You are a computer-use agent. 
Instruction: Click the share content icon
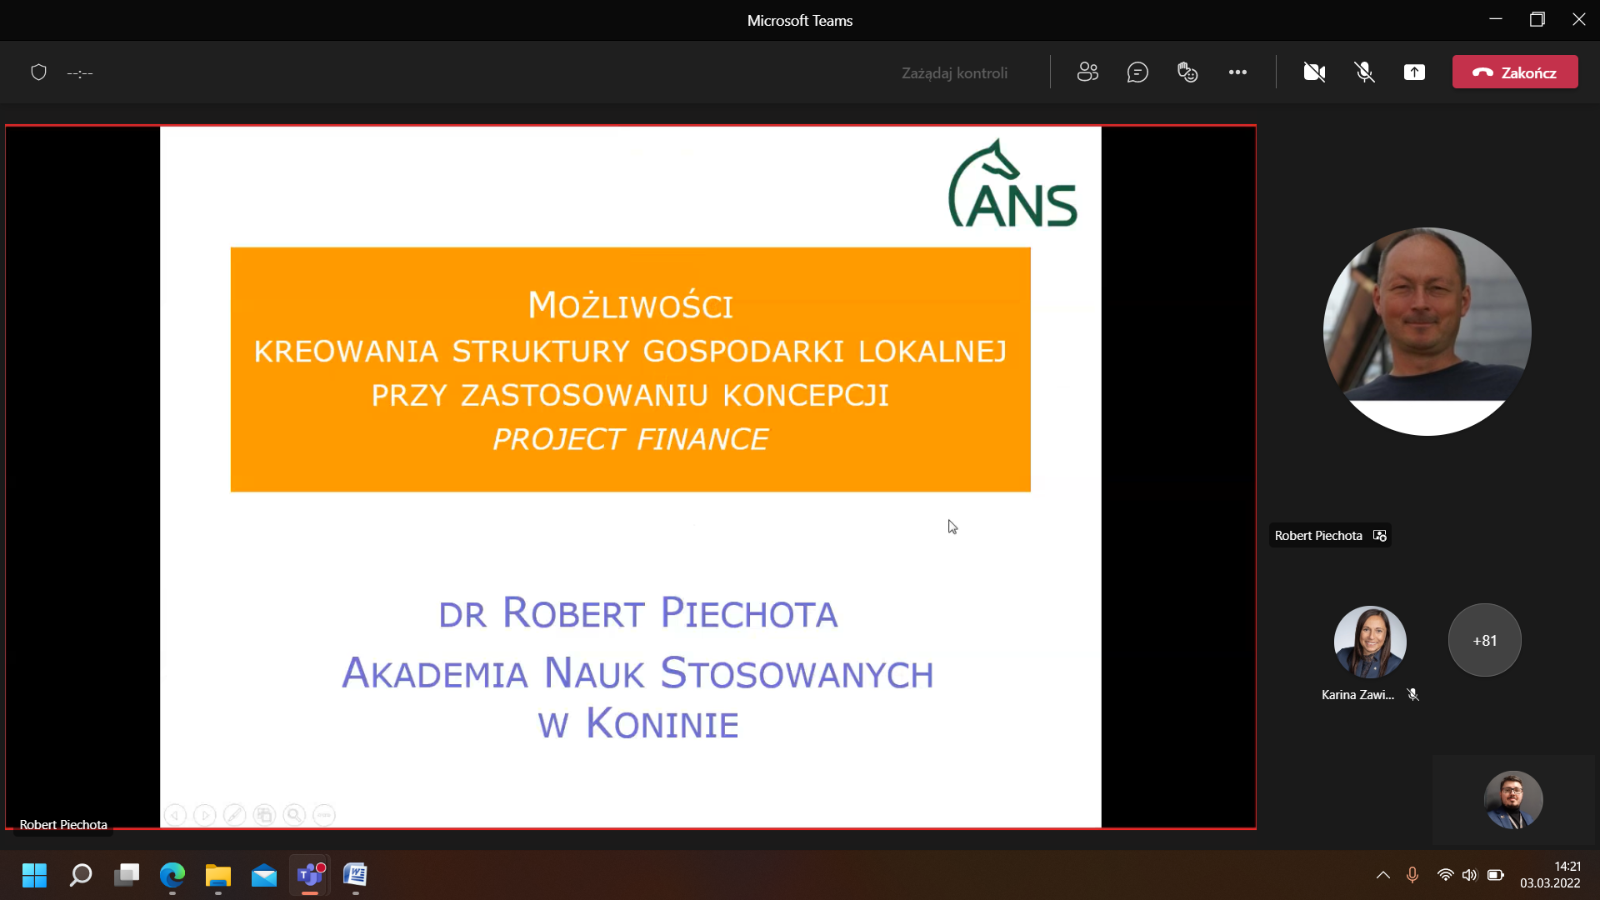1414,72
